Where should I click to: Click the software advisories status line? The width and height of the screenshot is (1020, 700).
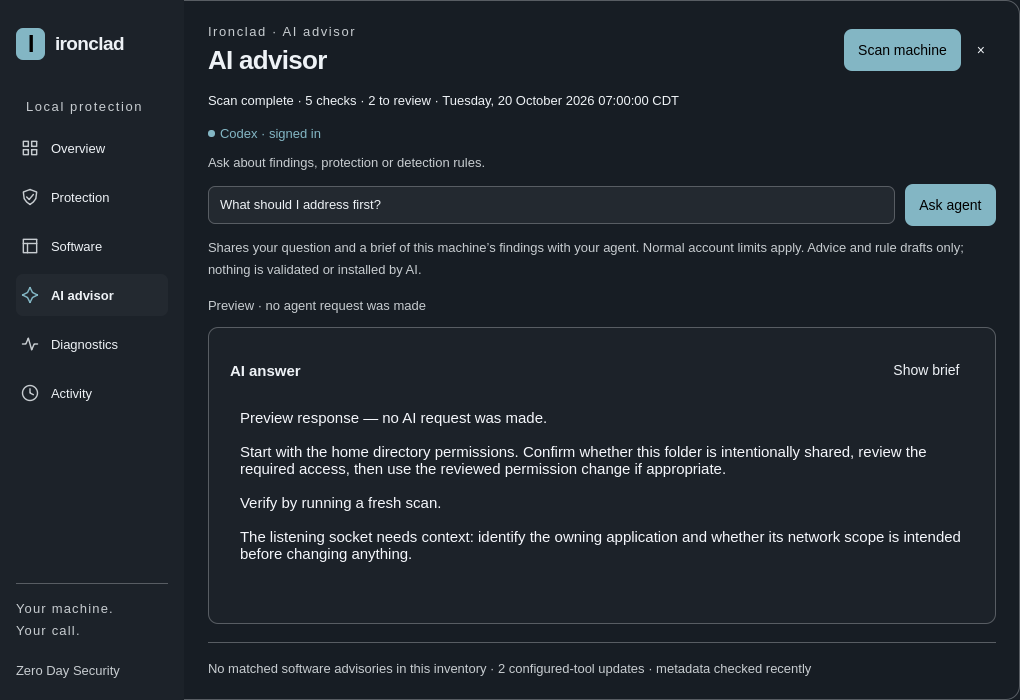(509, 669)
